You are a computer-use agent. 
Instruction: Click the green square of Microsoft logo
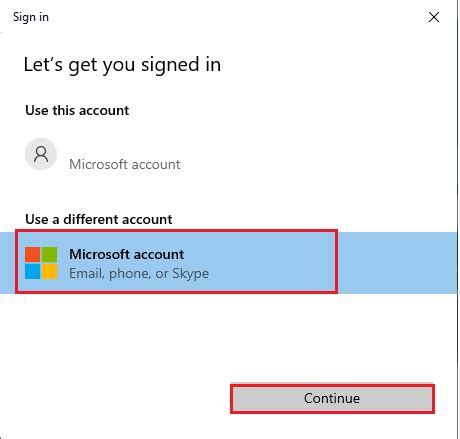click(x=49, y=255)
